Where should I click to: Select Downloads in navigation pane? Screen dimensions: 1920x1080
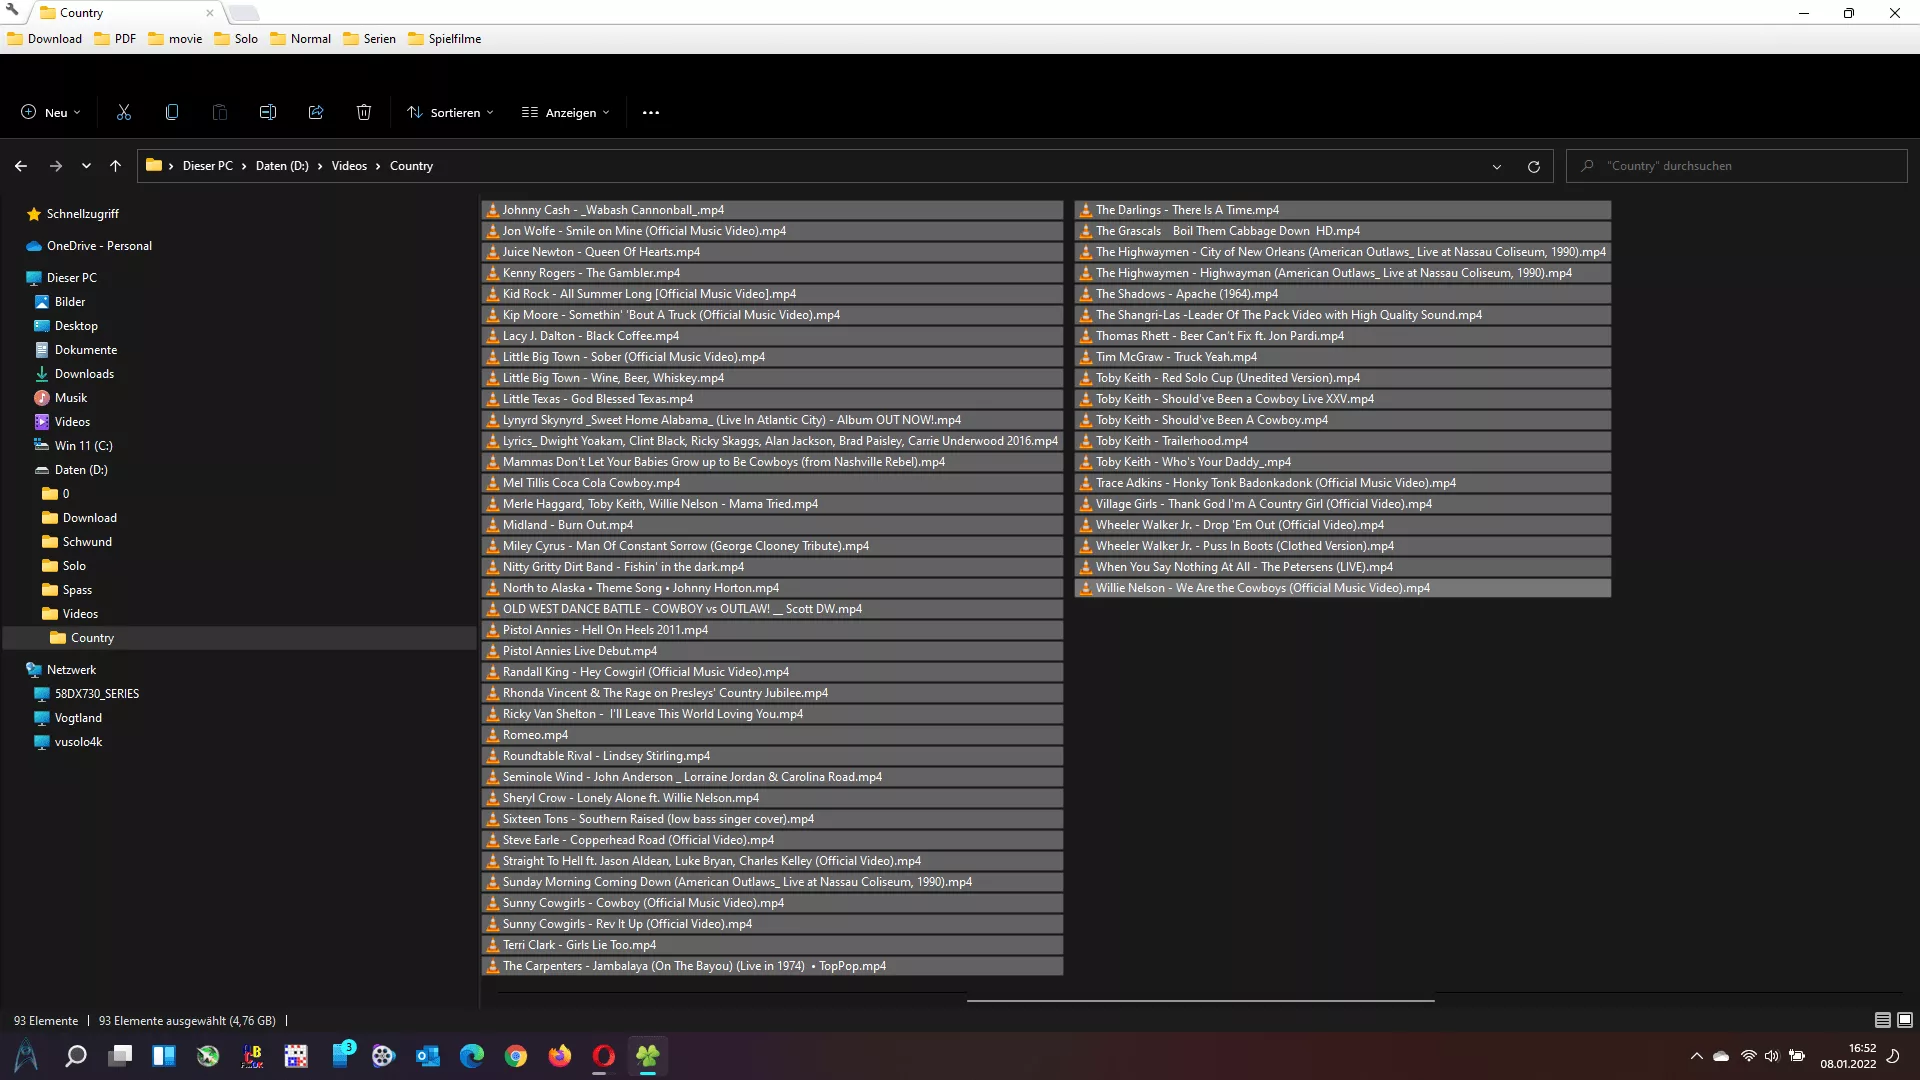pyautogui.click(x=84, y=374)
